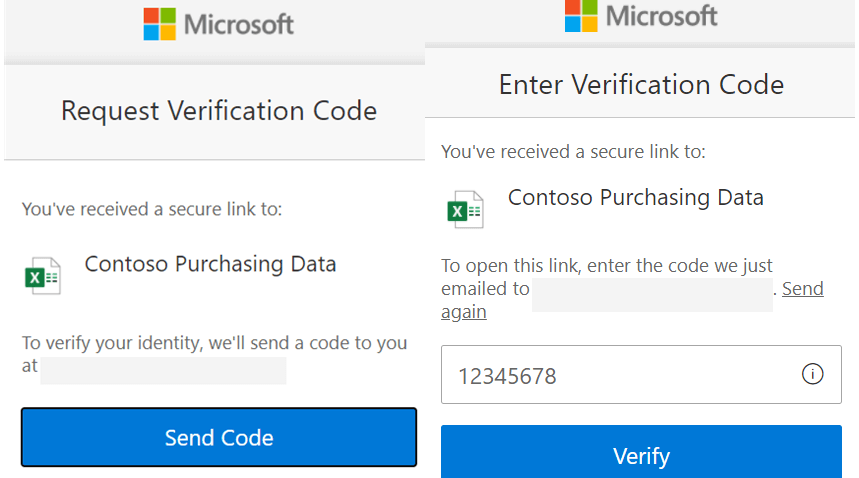Click the Microsoft logo in the Enter panel
The width and height of the screenshot is (859, 478).
(x=581, y=15)
